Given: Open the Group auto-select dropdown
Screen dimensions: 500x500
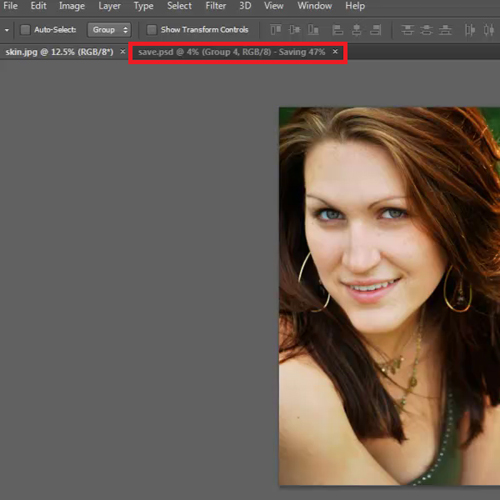Looking at the screenshot, I should [109, 30].
